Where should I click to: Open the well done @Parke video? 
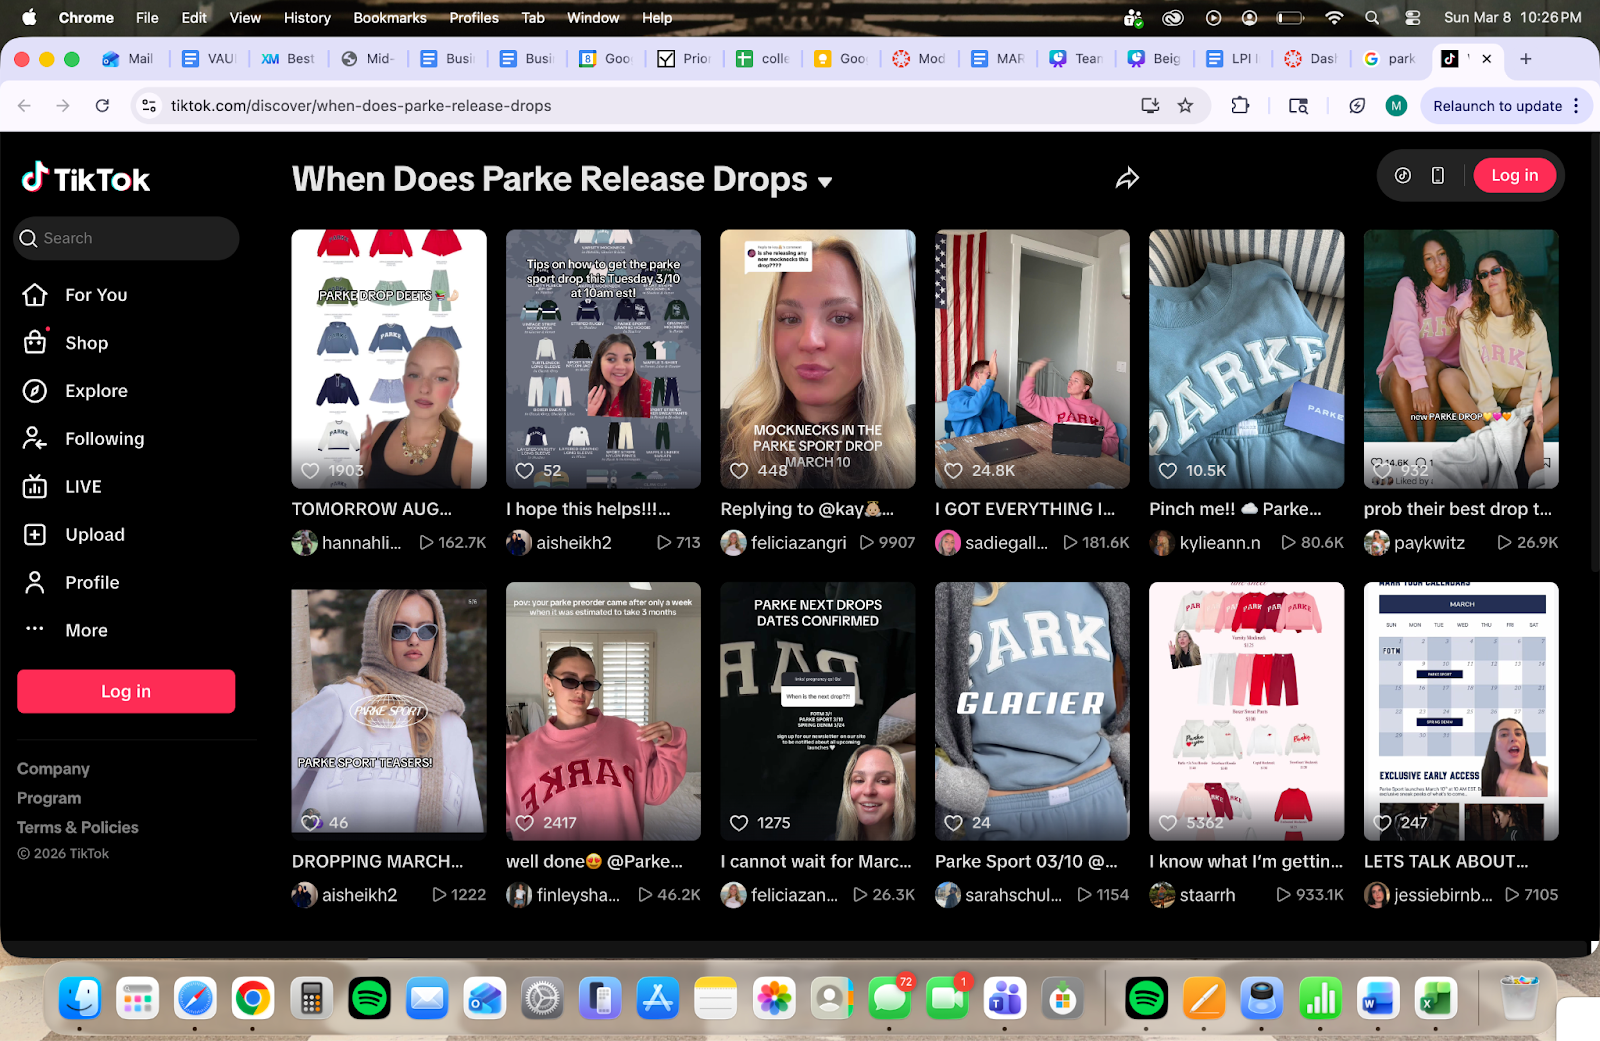pos(603,711)
